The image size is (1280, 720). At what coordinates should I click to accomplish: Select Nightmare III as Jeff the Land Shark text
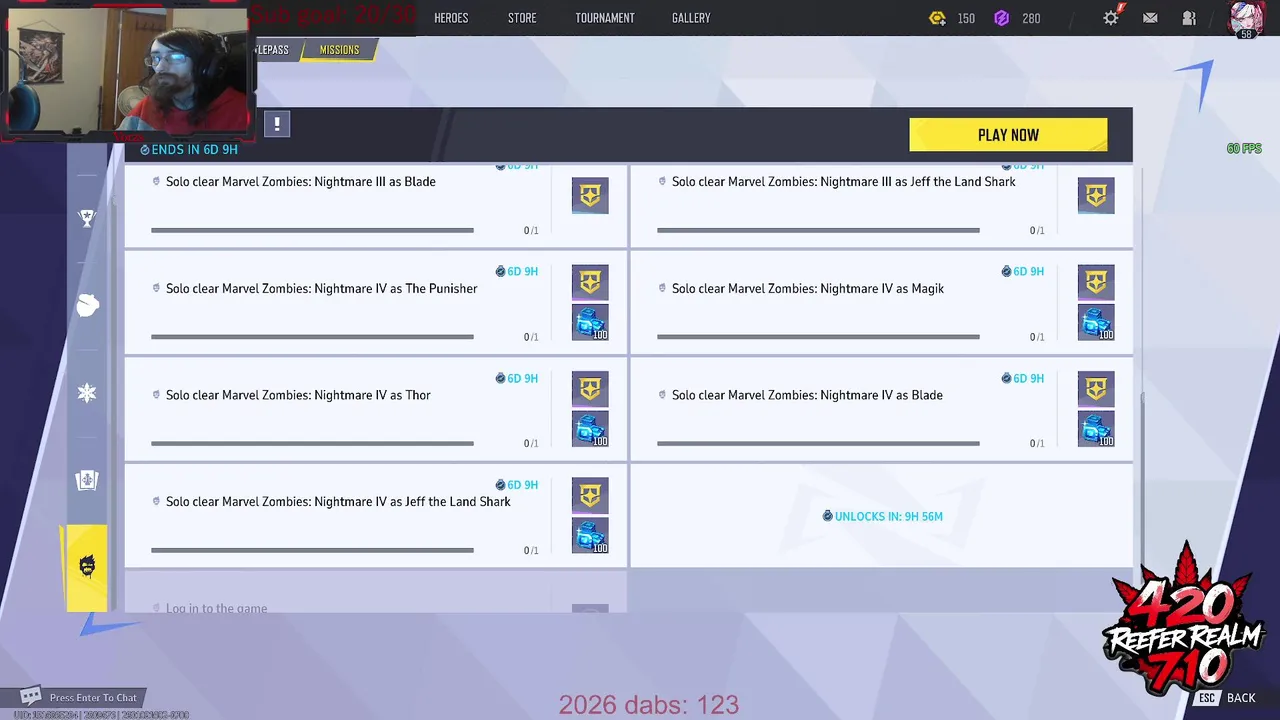click(843, 182)
